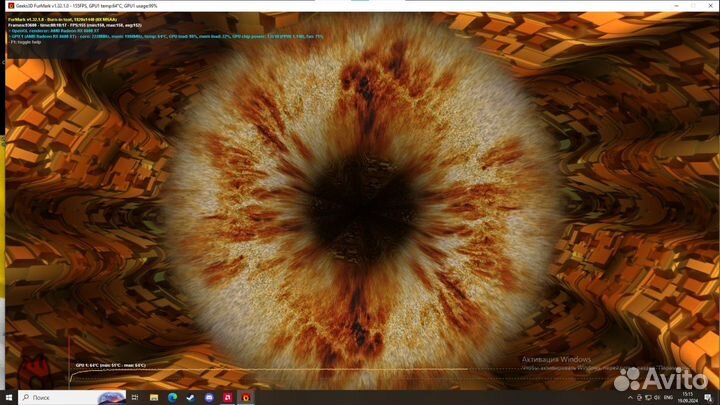Open the volume control tray icon
Viewport: 720px width, 405px height.
pyautogui.click(x=657, y=397)
